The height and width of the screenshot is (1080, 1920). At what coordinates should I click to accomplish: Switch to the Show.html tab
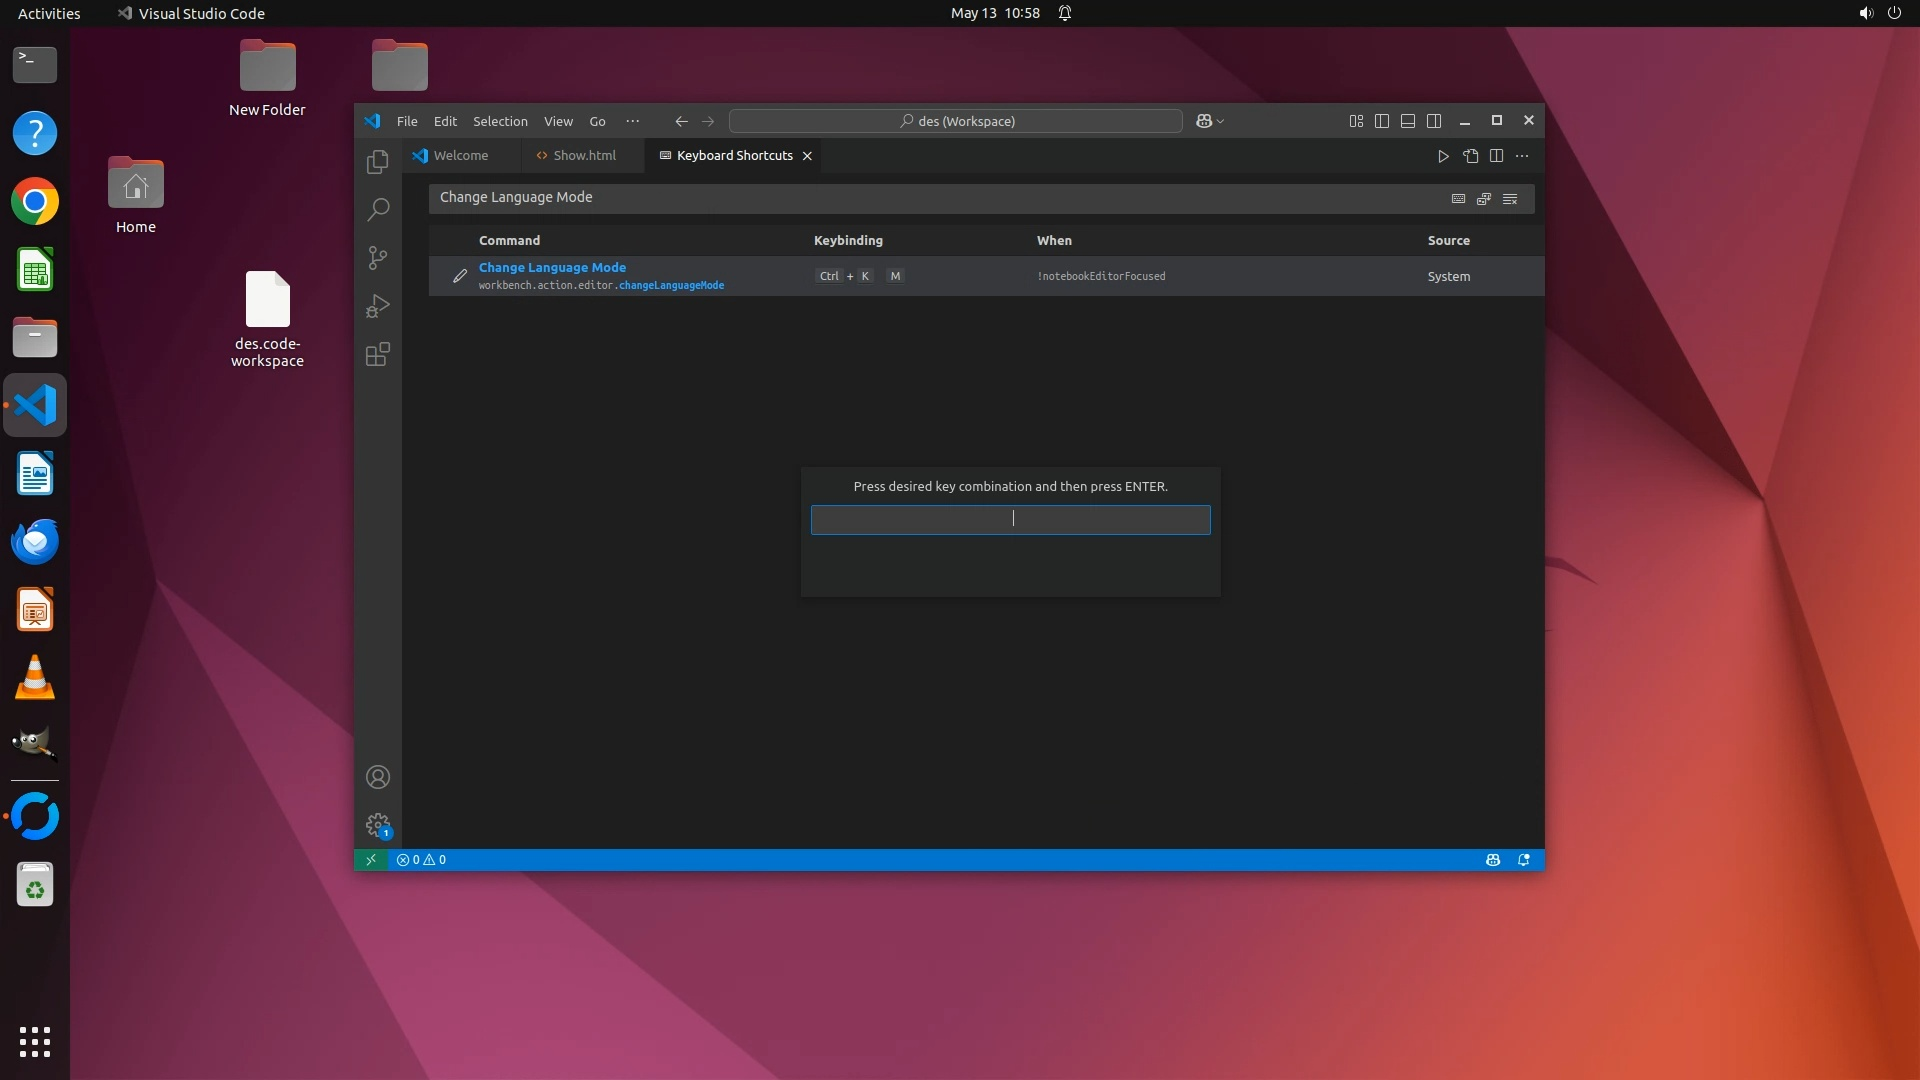coord(576,156)
